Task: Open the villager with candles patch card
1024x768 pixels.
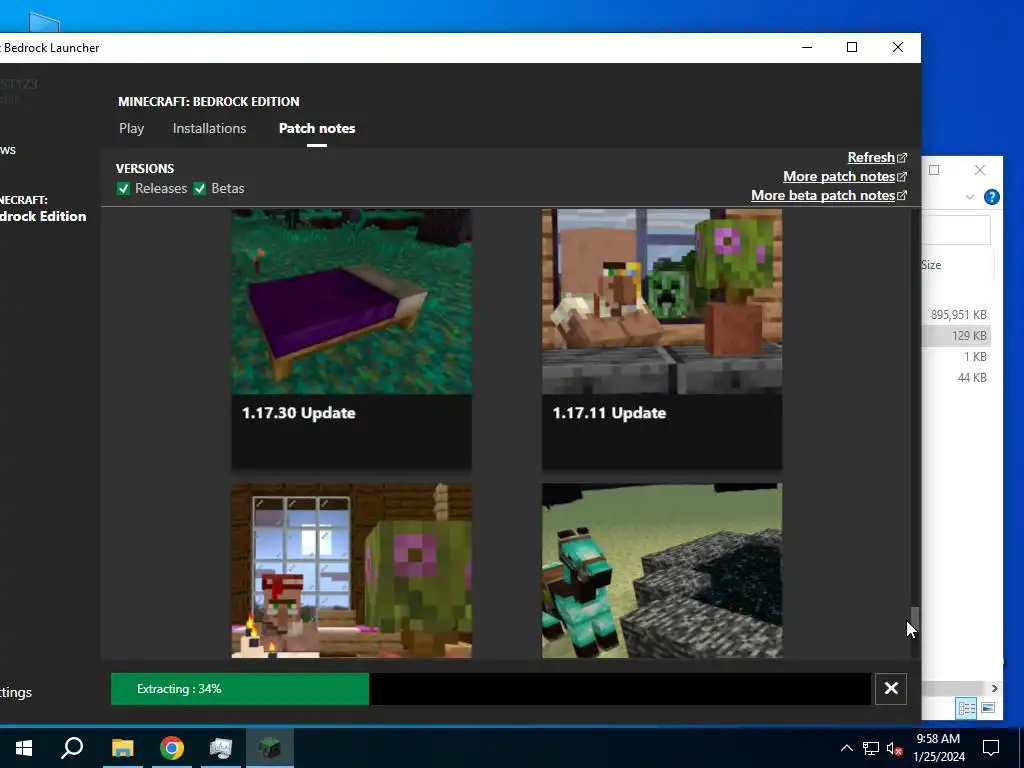Action: (x=351, y=570)
